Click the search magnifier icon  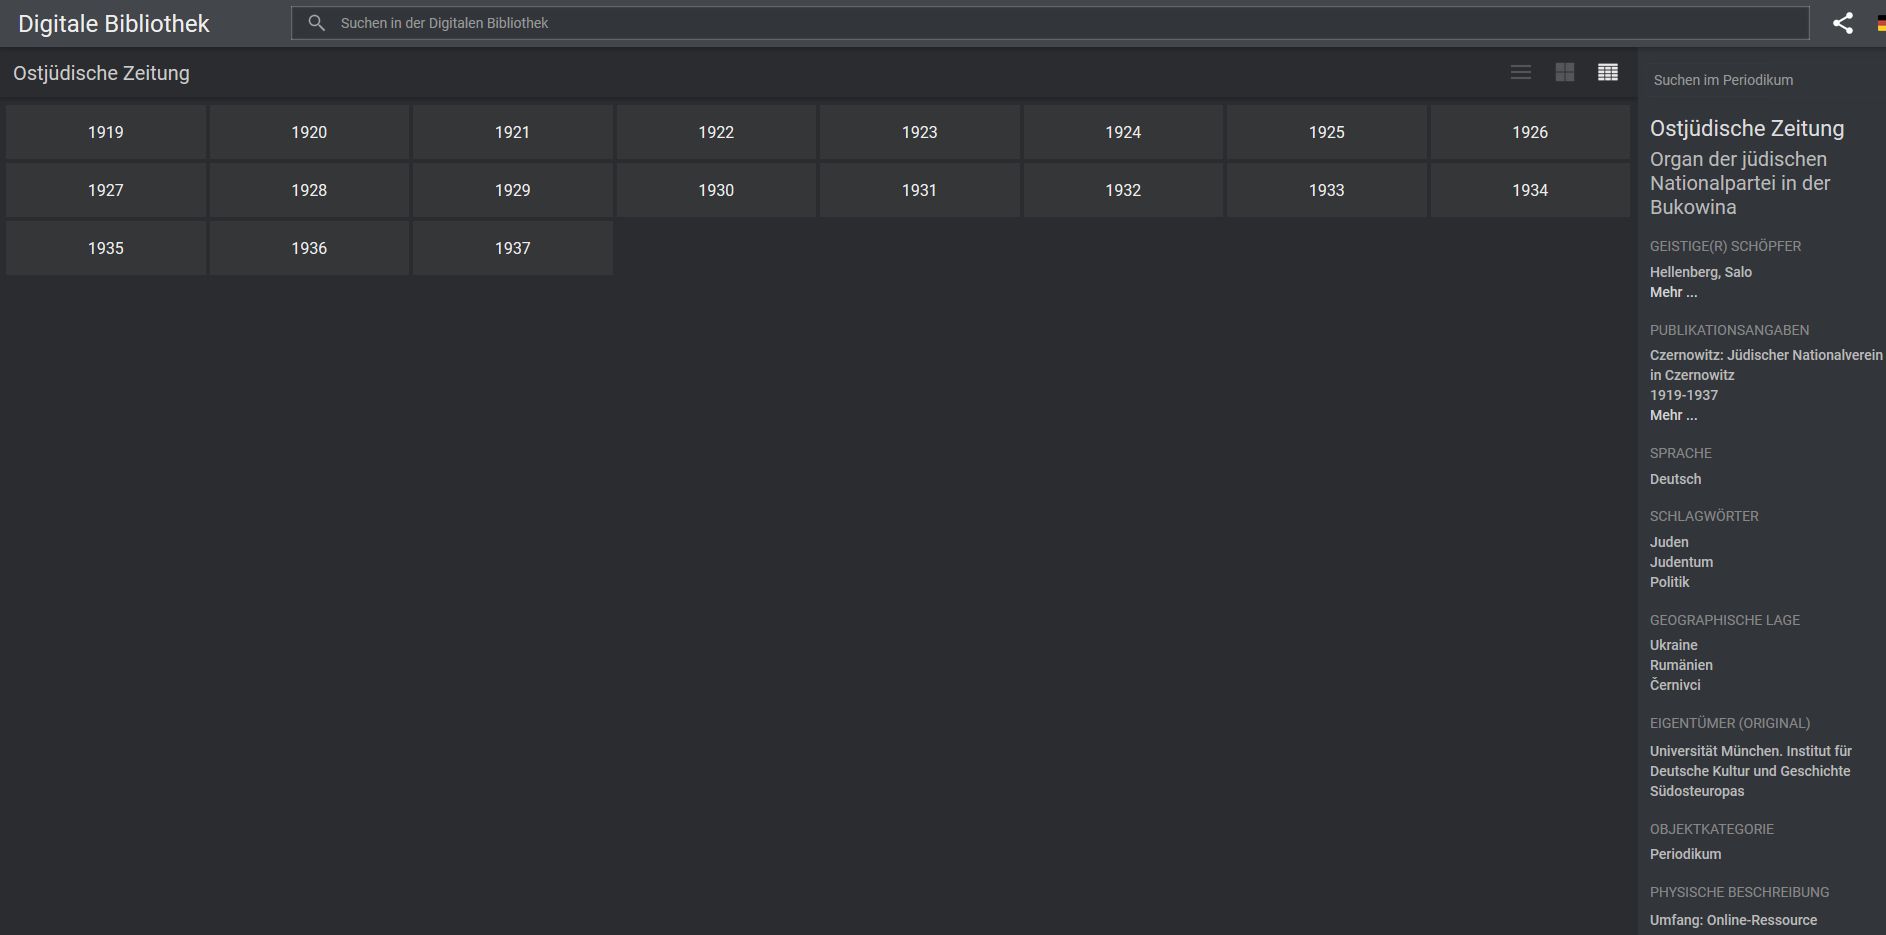pos(316,23)
